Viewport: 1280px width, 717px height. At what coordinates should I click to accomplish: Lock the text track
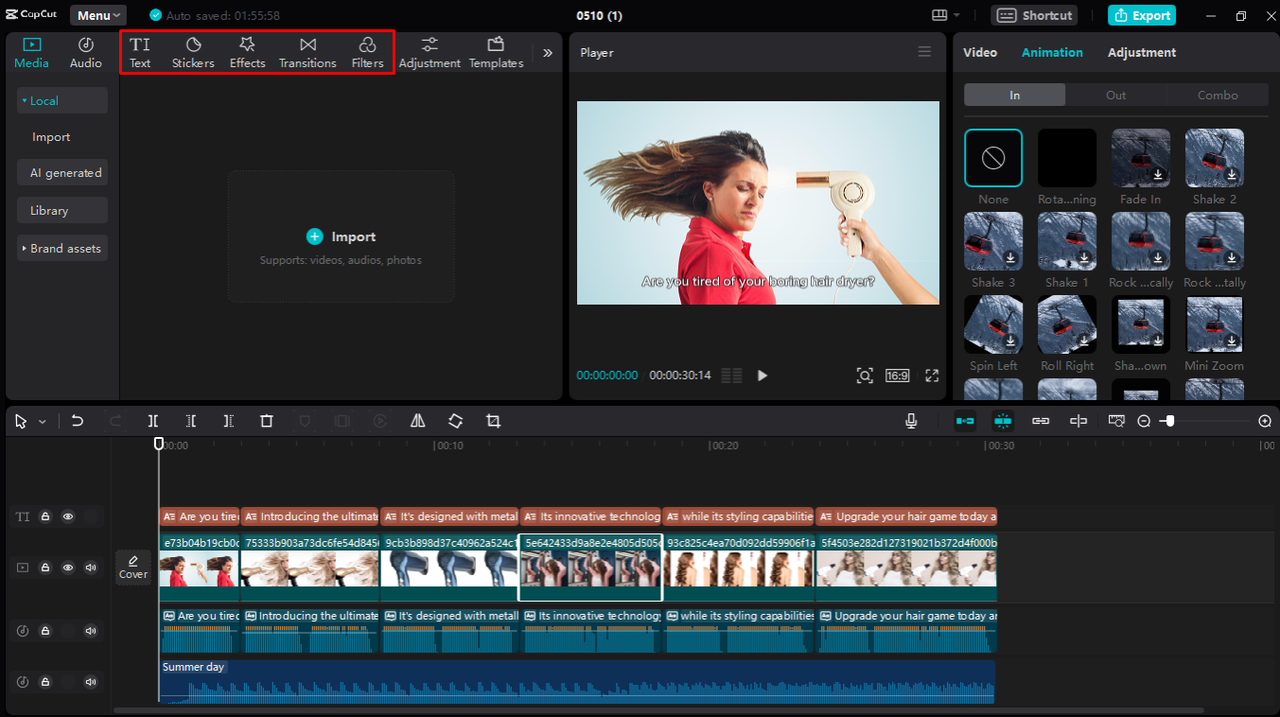point(45,516)
